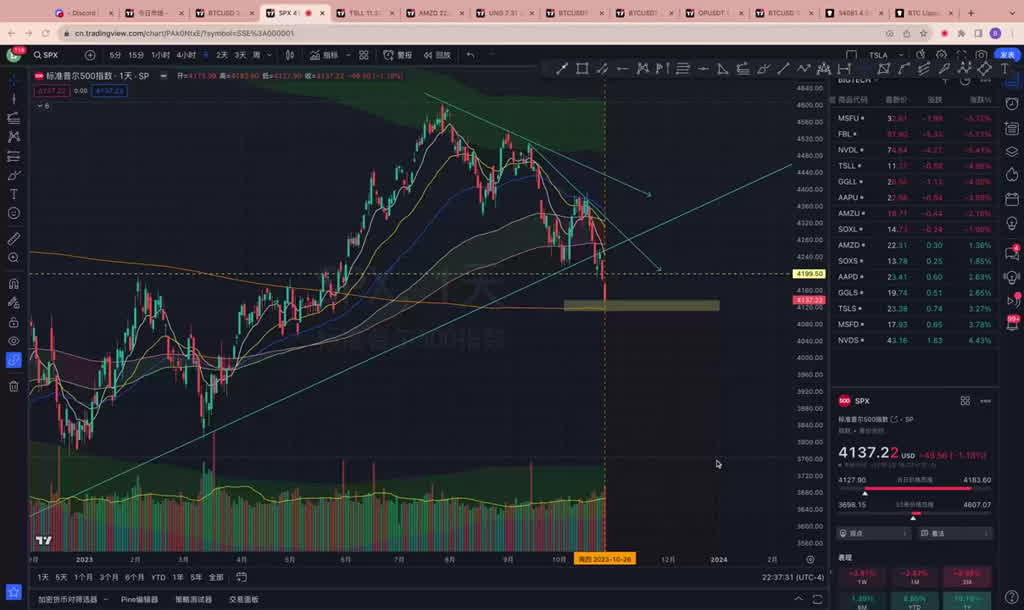1024x610 pixels.
Task: Click the add symbol plus icon
Action: click(91, 55)
